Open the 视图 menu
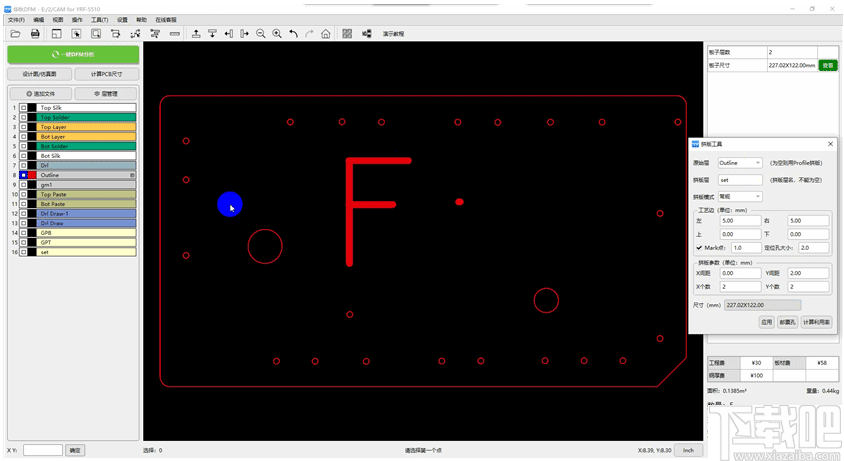 (58, 20)
